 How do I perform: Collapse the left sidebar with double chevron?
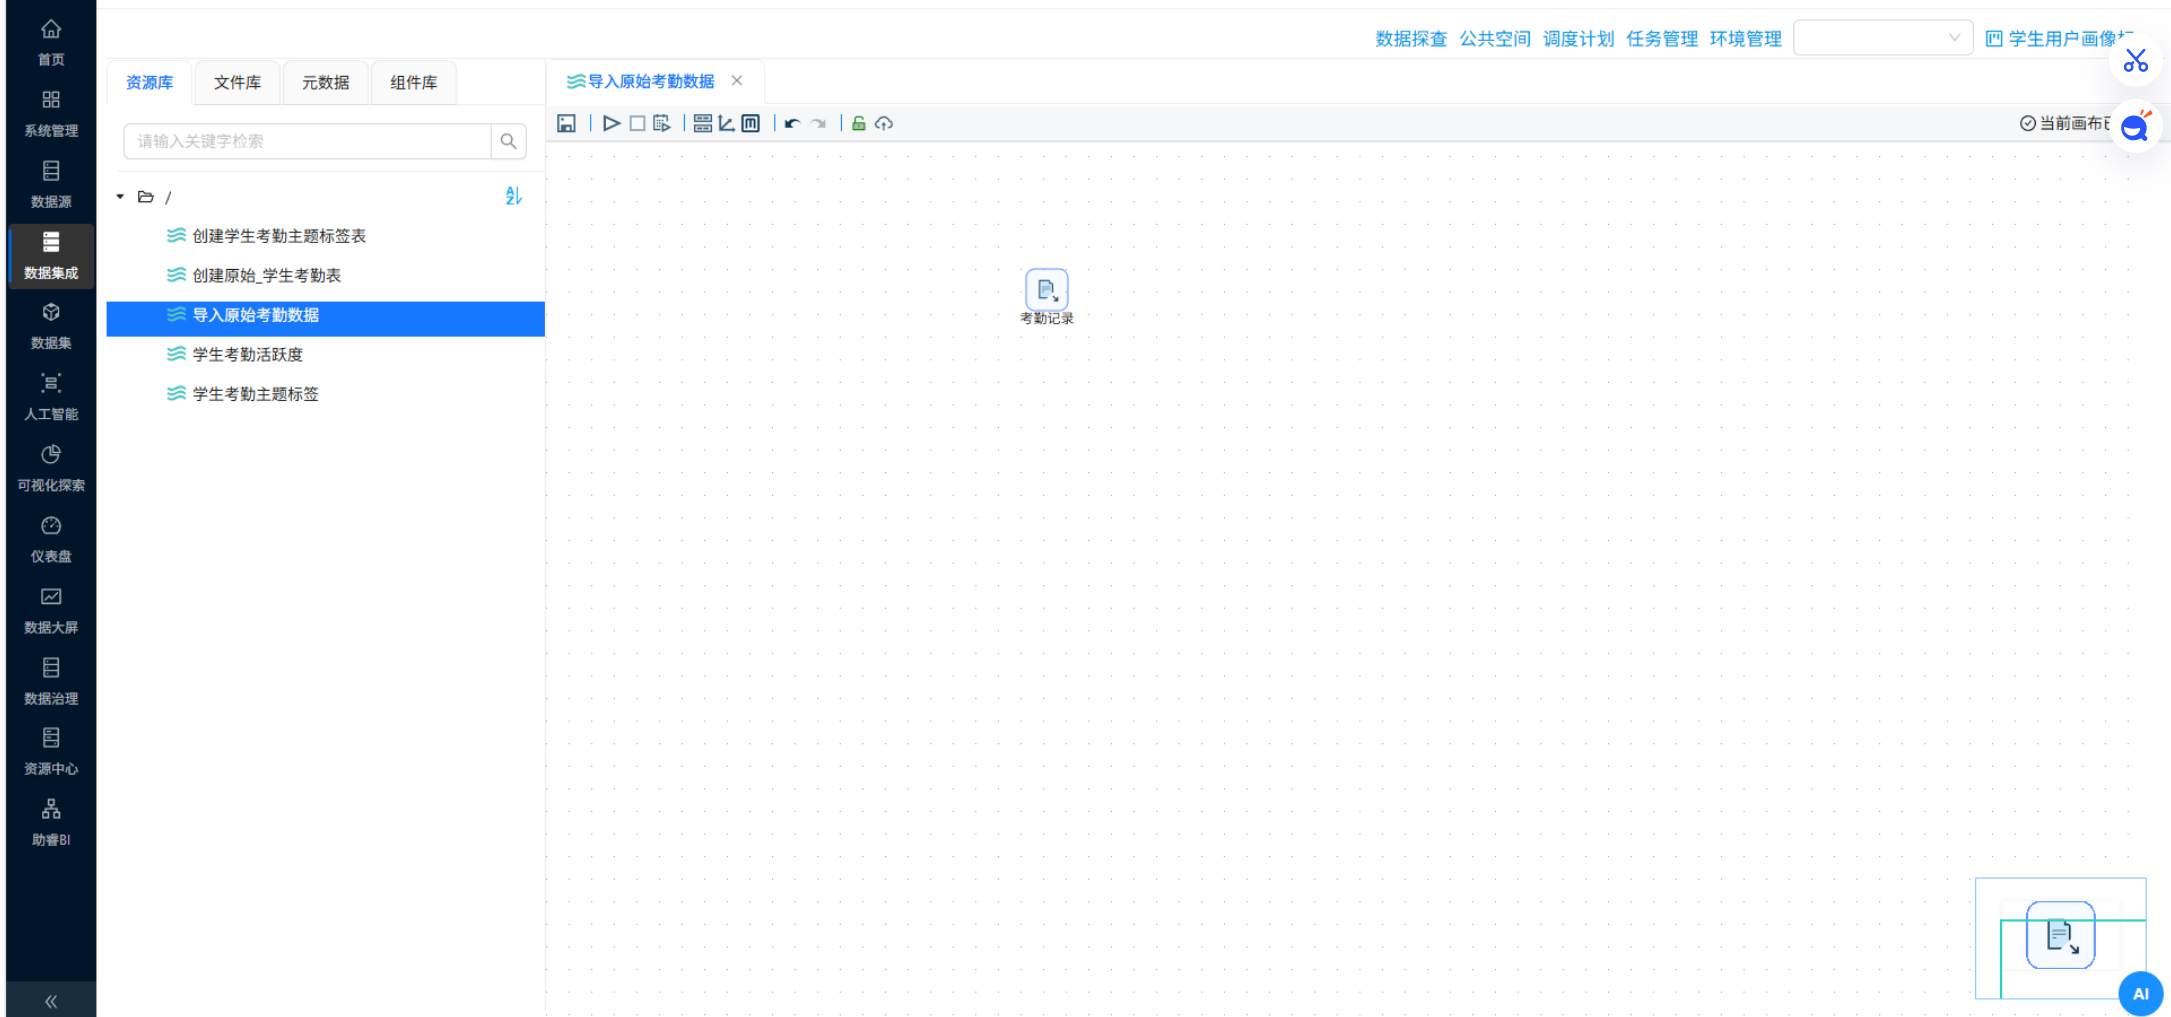[51, 1000]
